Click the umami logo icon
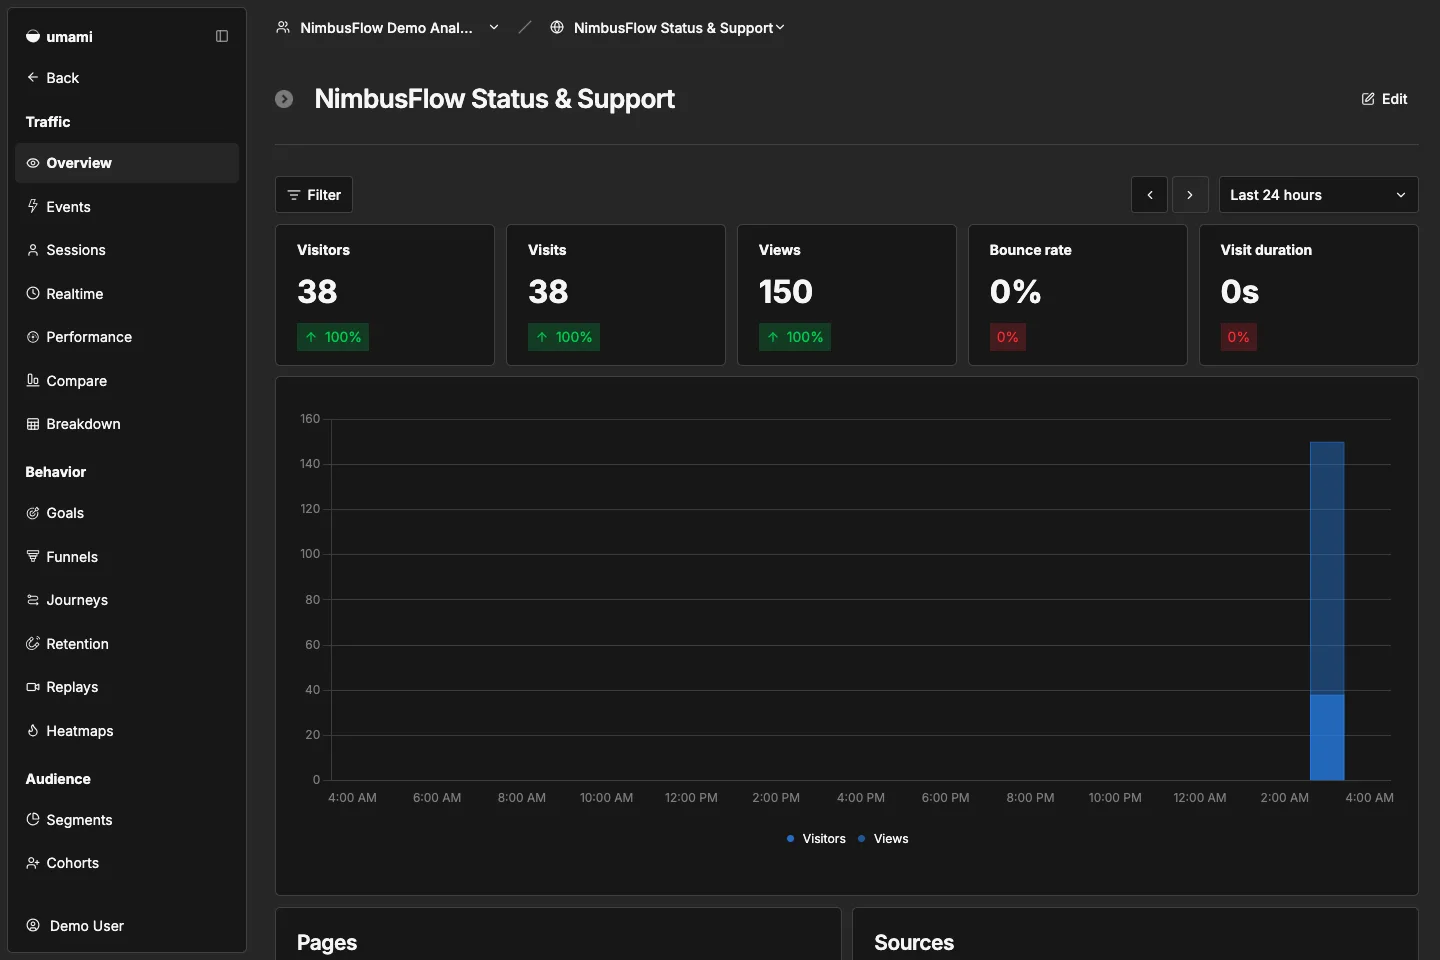The height and width of the screenshot is (960, 1440). pos(33,36)
